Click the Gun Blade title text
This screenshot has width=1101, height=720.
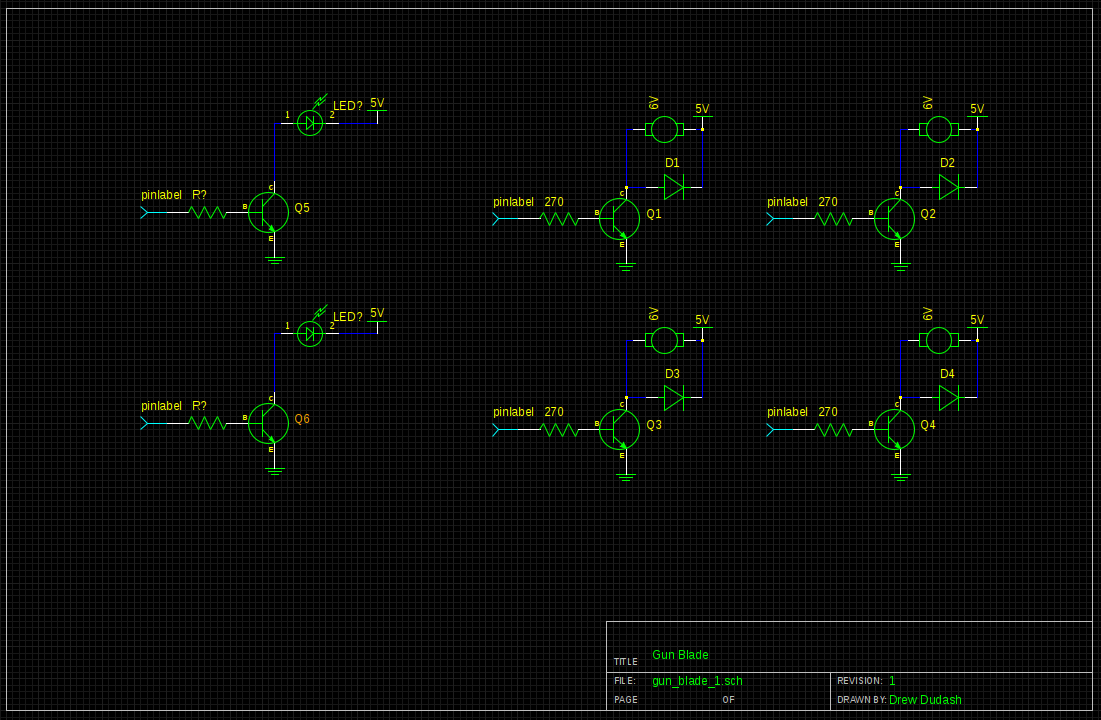pos(680,655)
